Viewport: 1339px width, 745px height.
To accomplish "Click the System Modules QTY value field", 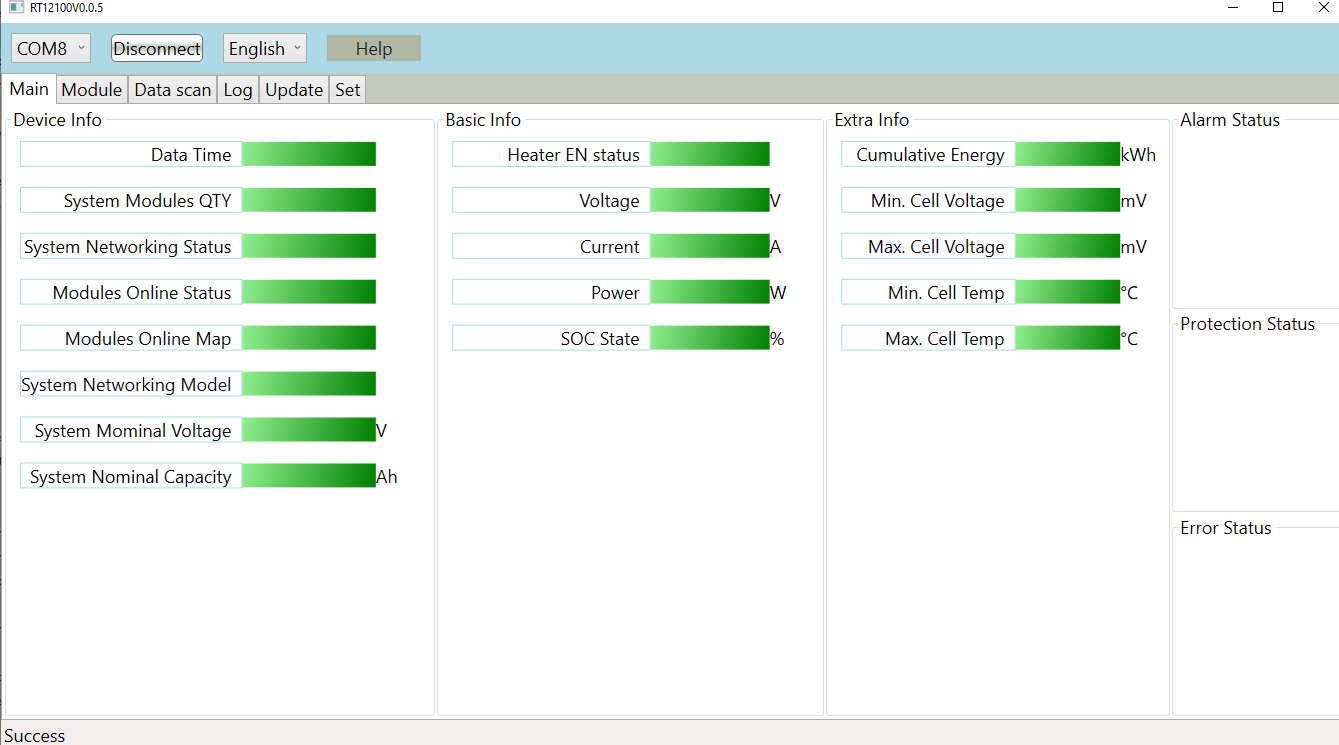I will point(309,200).
